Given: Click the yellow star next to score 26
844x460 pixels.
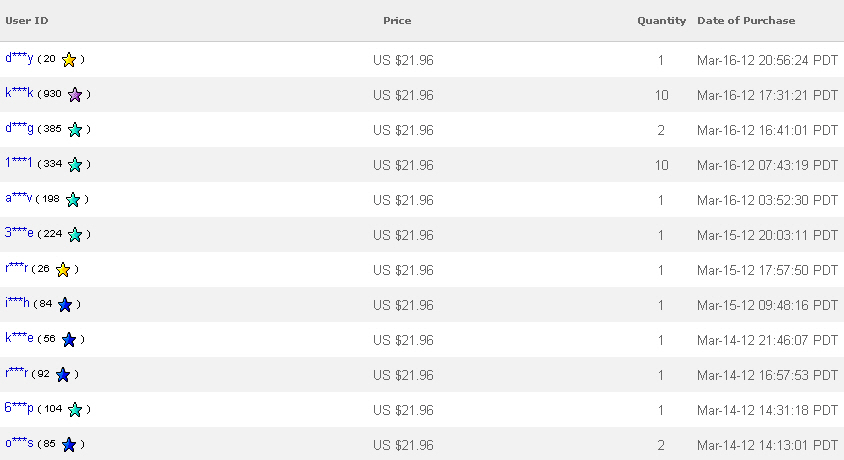Looking at the screenshot, I should (63, 270).
